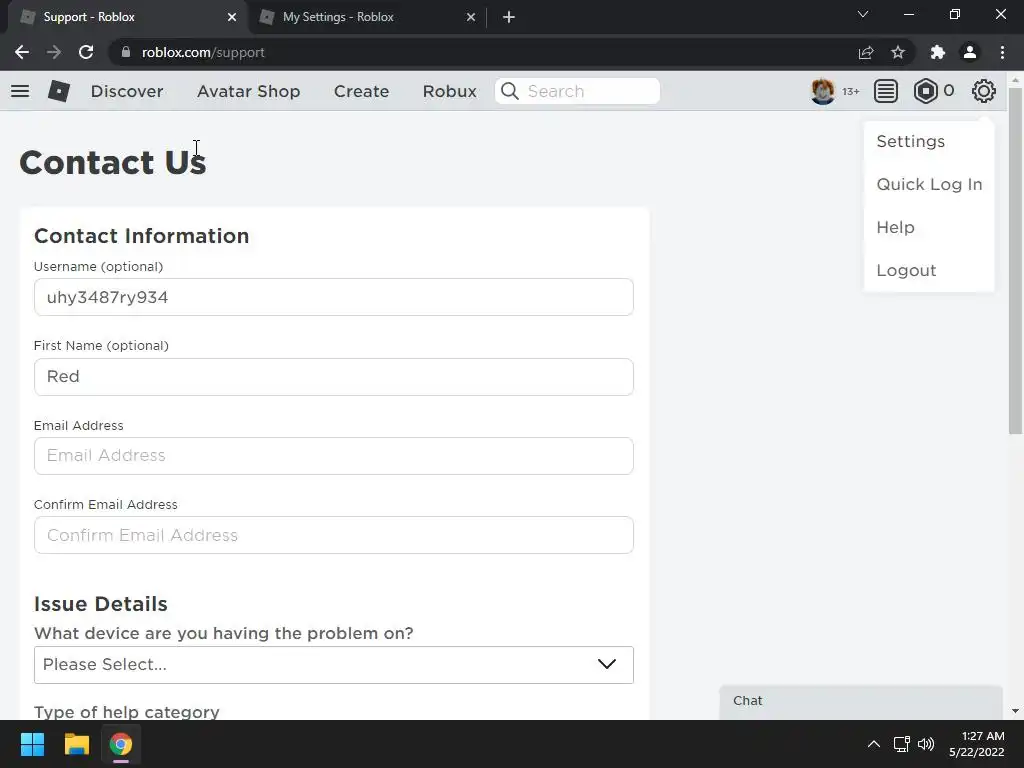This screenshot has height=768, width=1024.
Task: Open the volume tray icon
Action: (926, 744)
